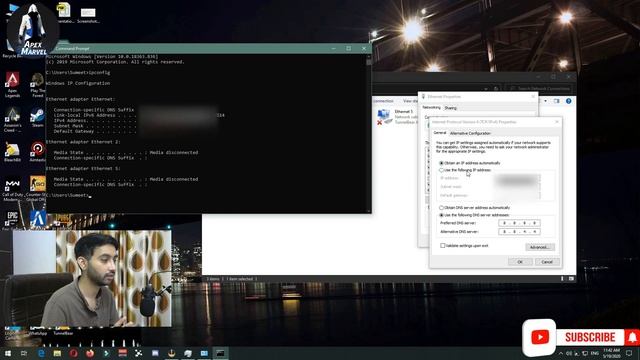Open the Counter-Strike Global Offensive shortcut

[37, 189]
